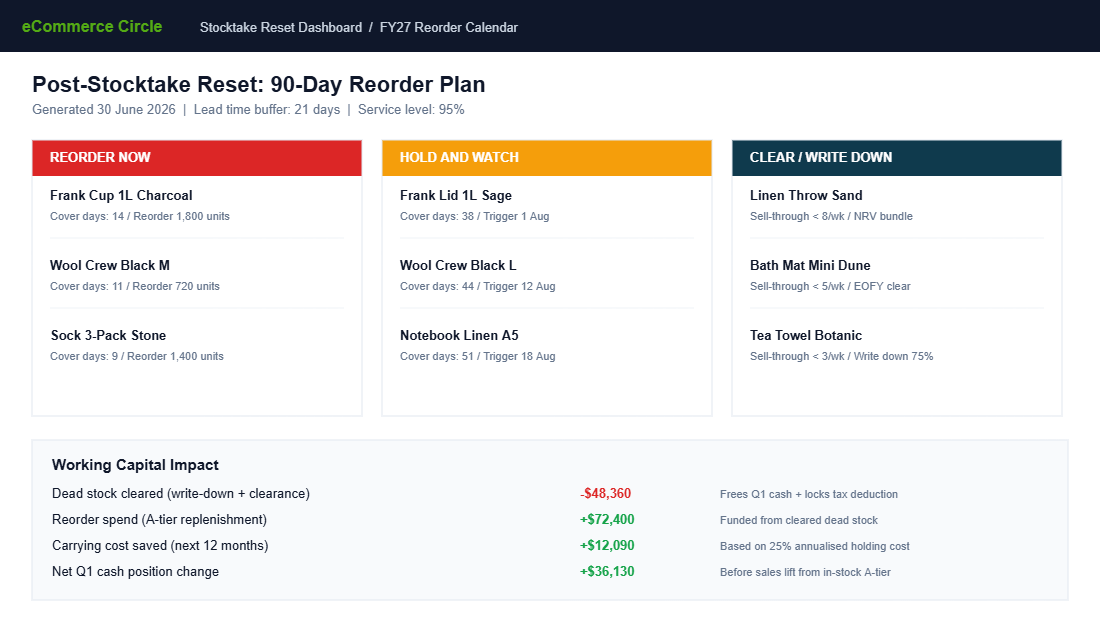Click Based on 25% annualised holding cost

pos(814,547)
